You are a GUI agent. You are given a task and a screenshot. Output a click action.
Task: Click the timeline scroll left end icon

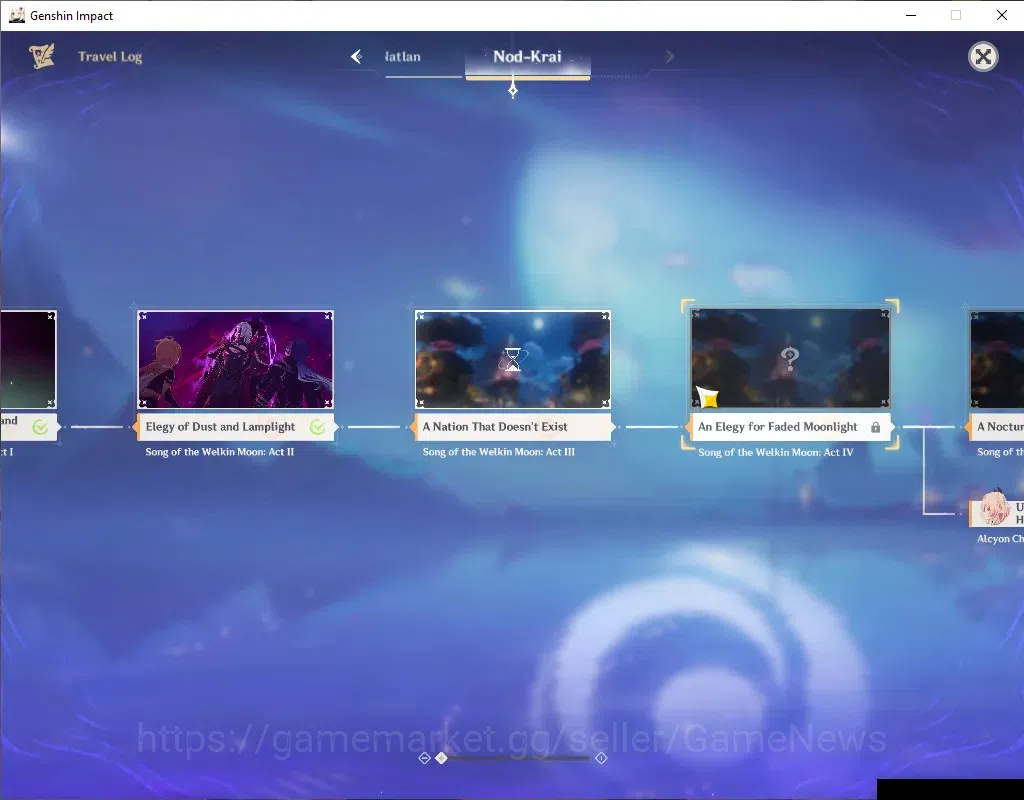coord(424,758)
